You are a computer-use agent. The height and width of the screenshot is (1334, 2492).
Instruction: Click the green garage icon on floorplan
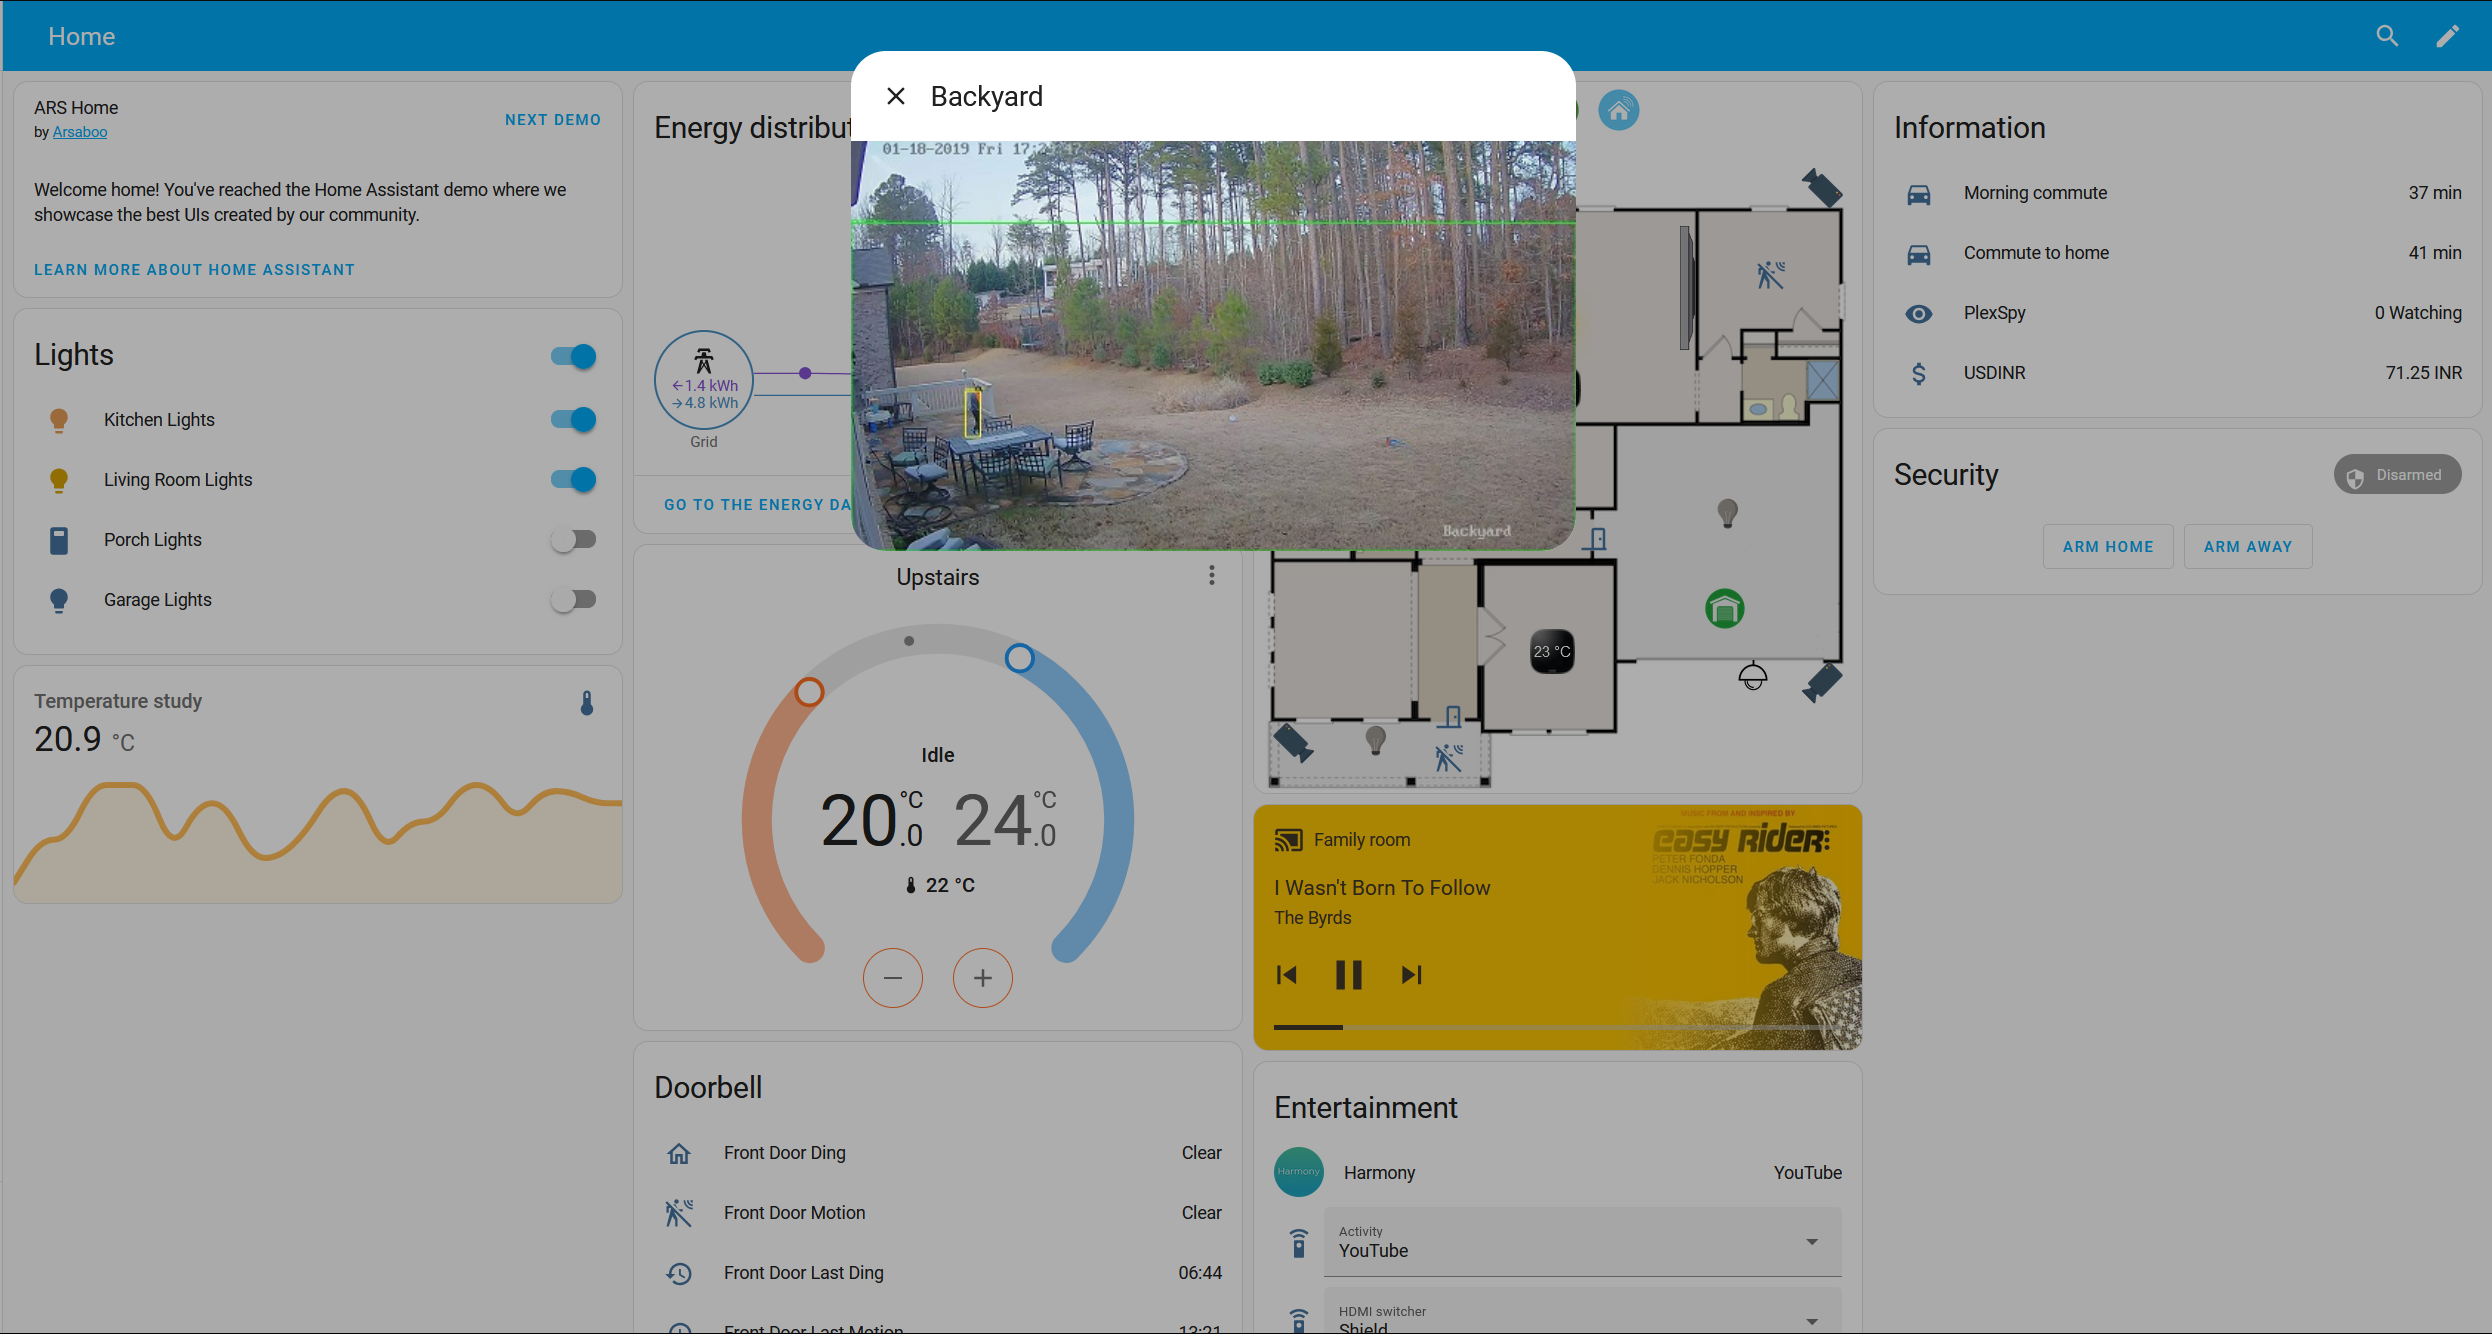tap(1724, 608)
